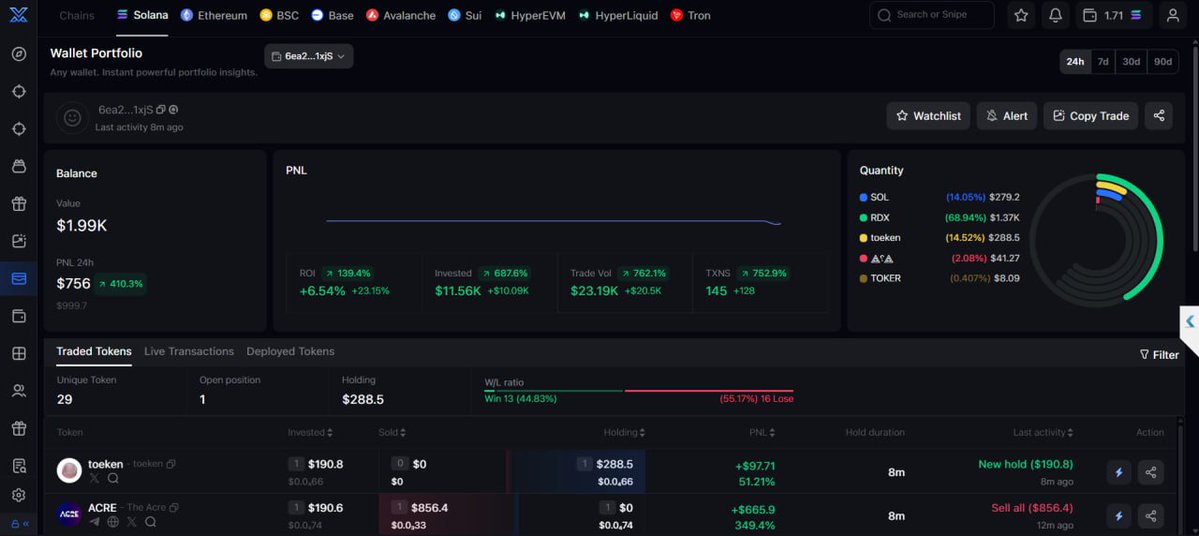Open the 6ea2...1xjS wallet dropdown

(x=309, y=56)
